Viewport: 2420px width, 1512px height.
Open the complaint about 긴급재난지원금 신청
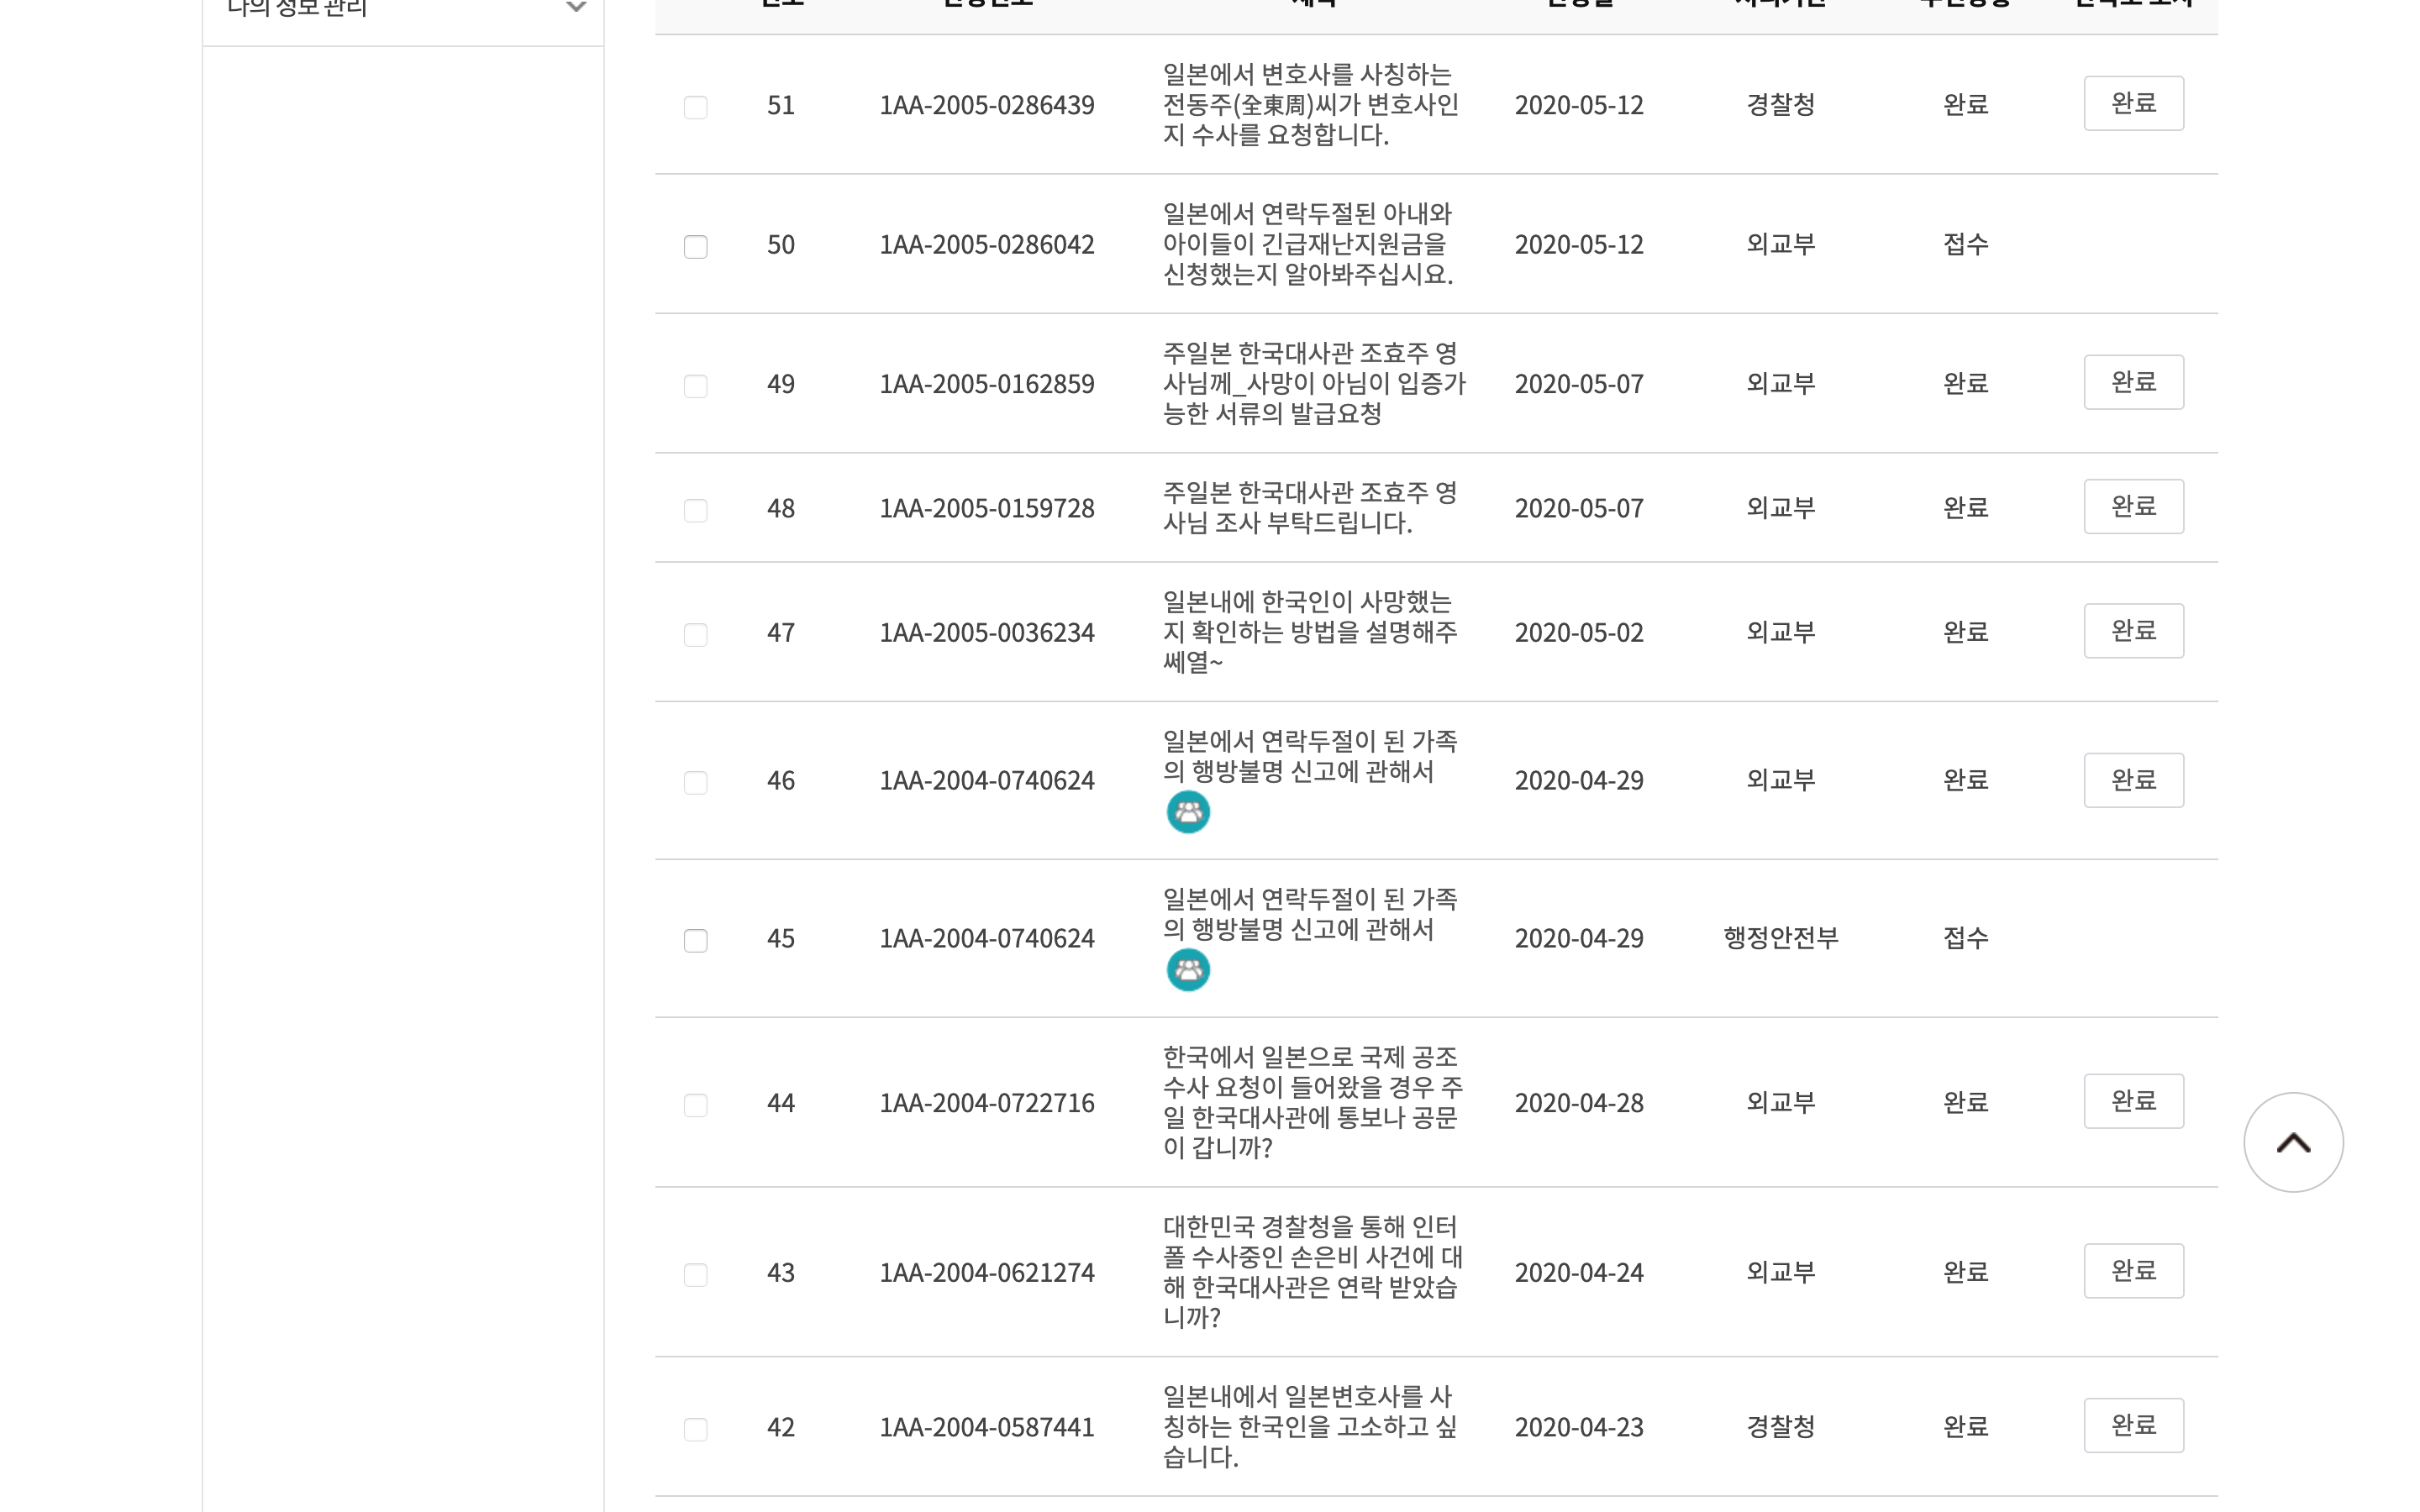coord(1308,244)
